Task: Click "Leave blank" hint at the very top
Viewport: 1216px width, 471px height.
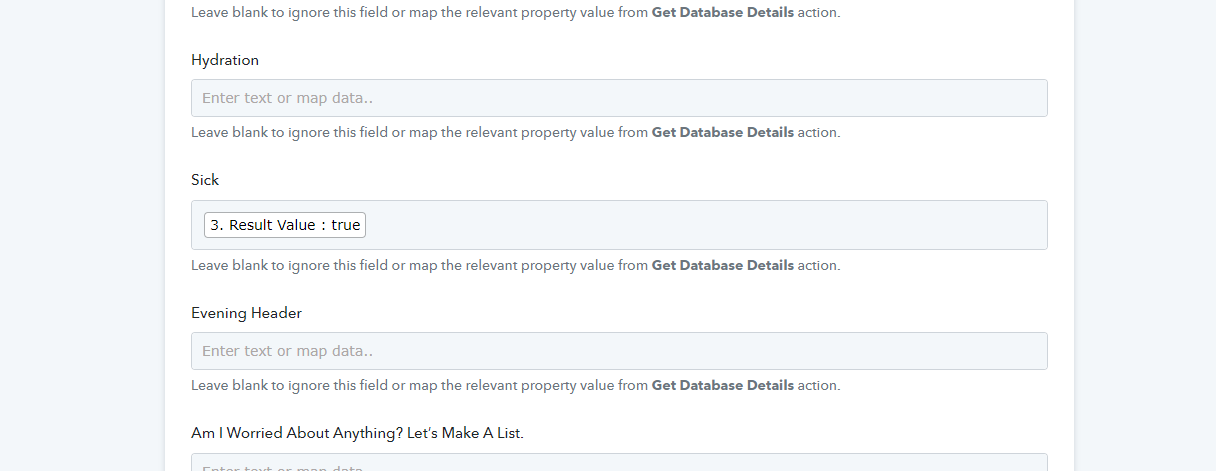Action: coord(229,13)
